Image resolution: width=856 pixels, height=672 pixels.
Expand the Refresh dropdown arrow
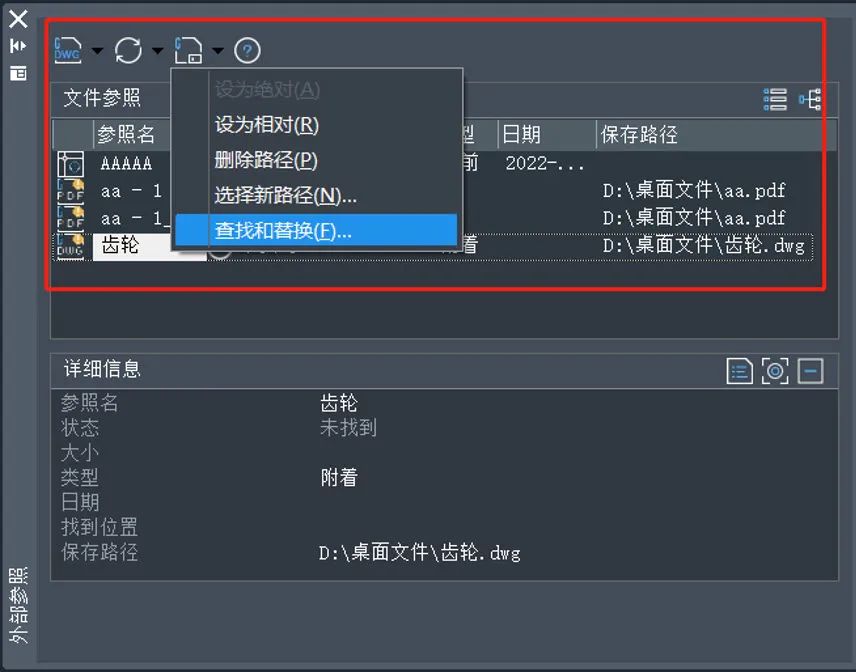157,50
